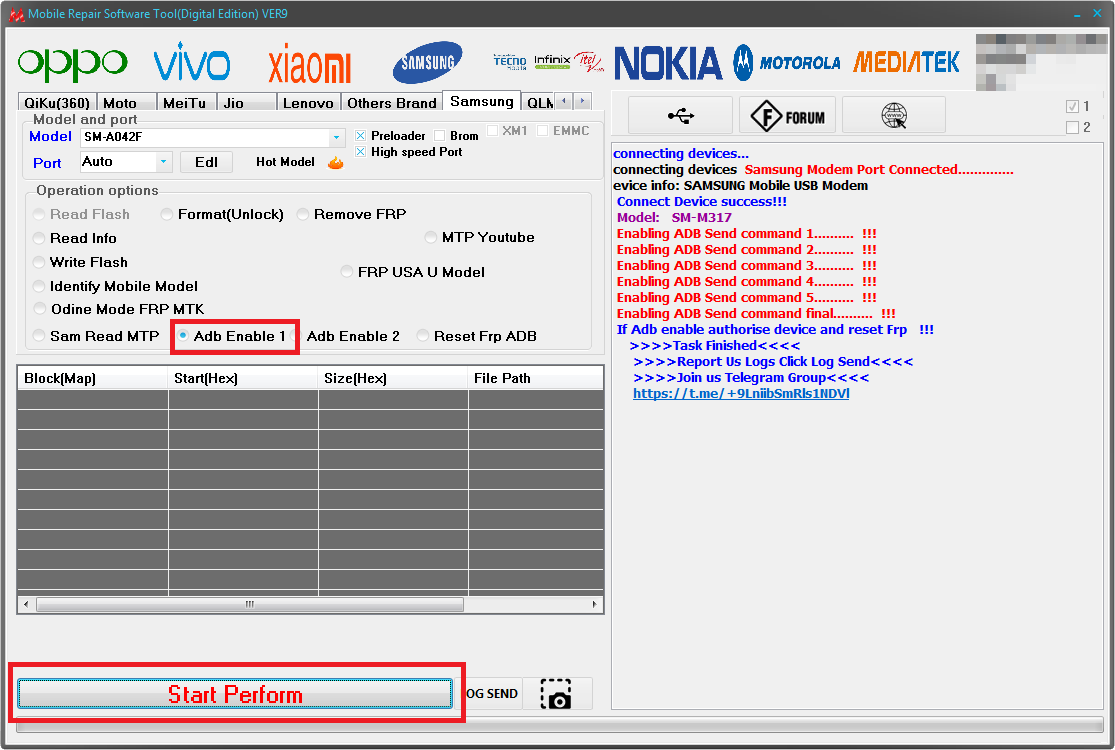Click the Xiaomi brand logo
1115x750 pixels.
point(309,64)
